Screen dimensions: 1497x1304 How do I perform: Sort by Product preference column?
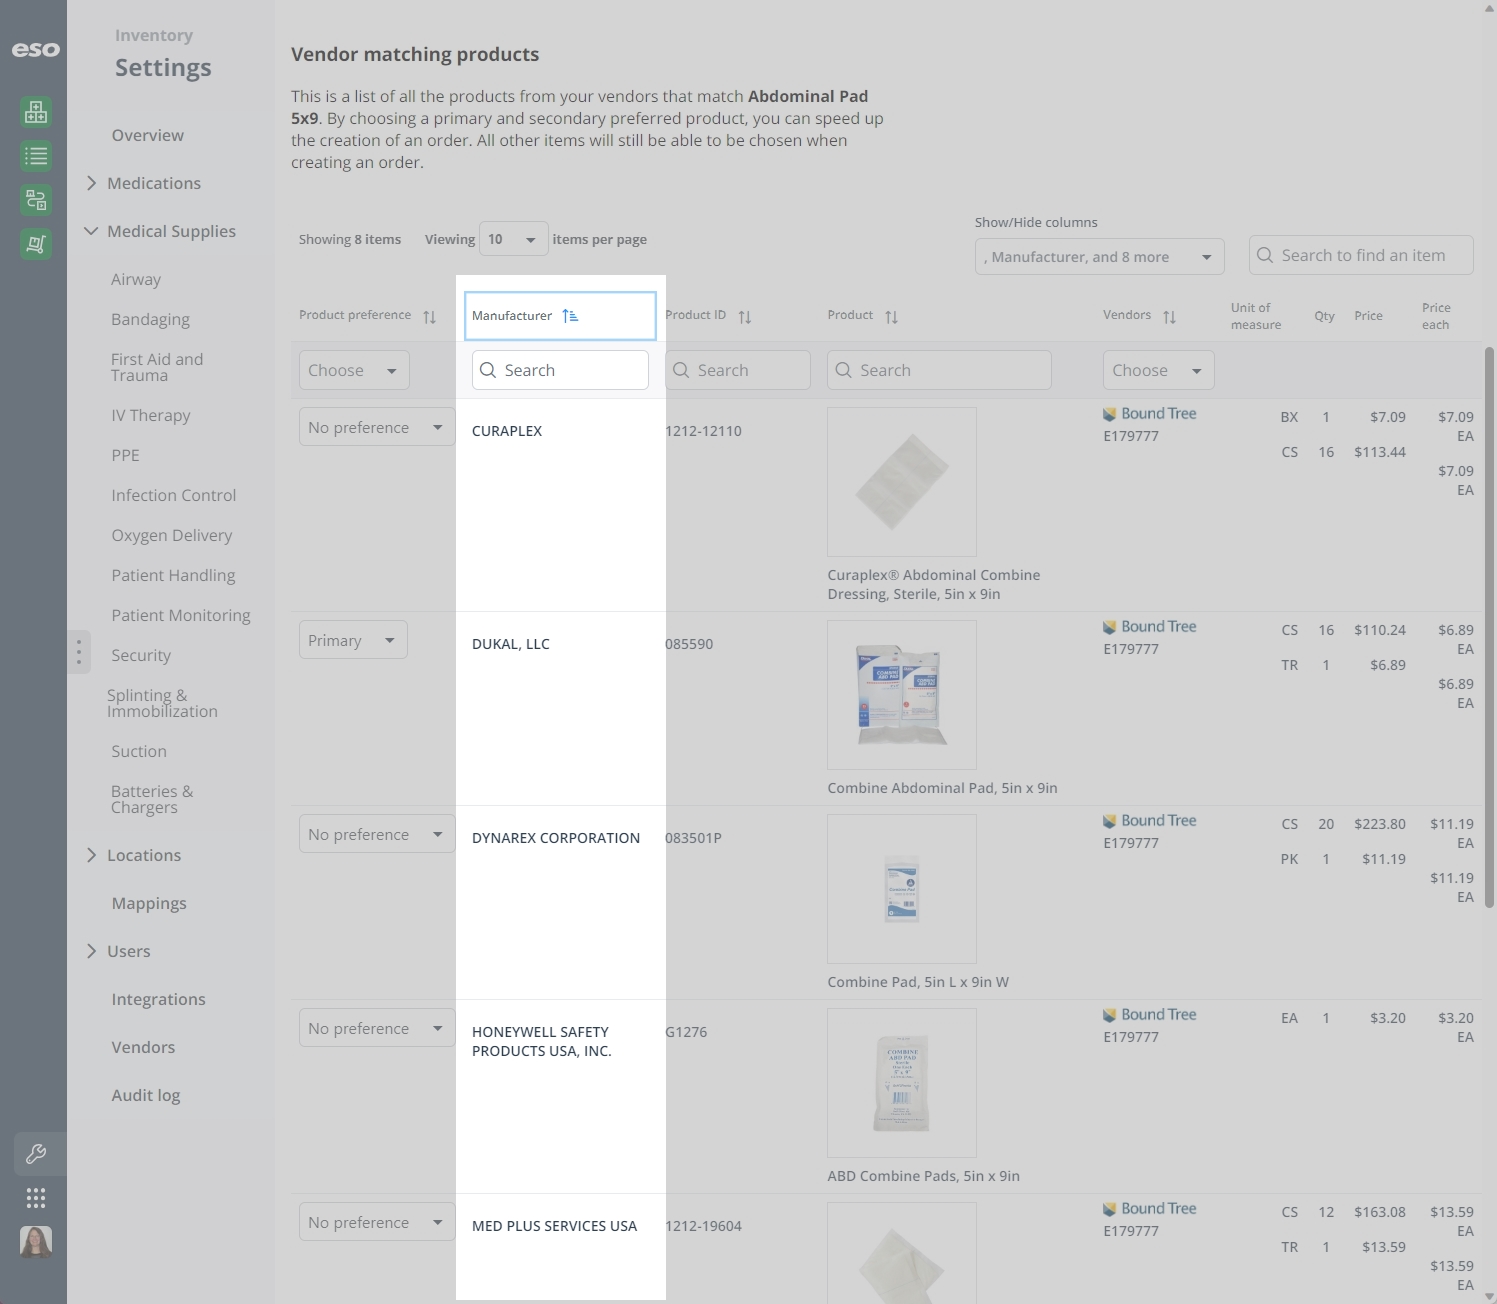[x=429, y=317]
